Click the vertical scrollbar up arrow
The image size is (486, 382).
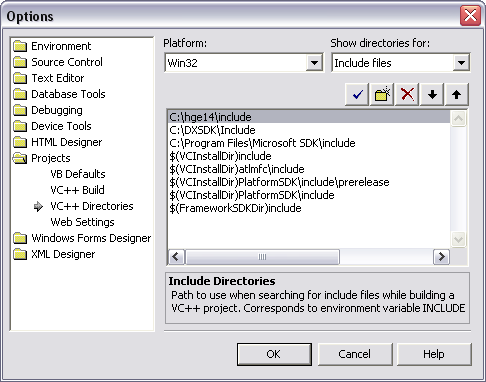(459, 118)
